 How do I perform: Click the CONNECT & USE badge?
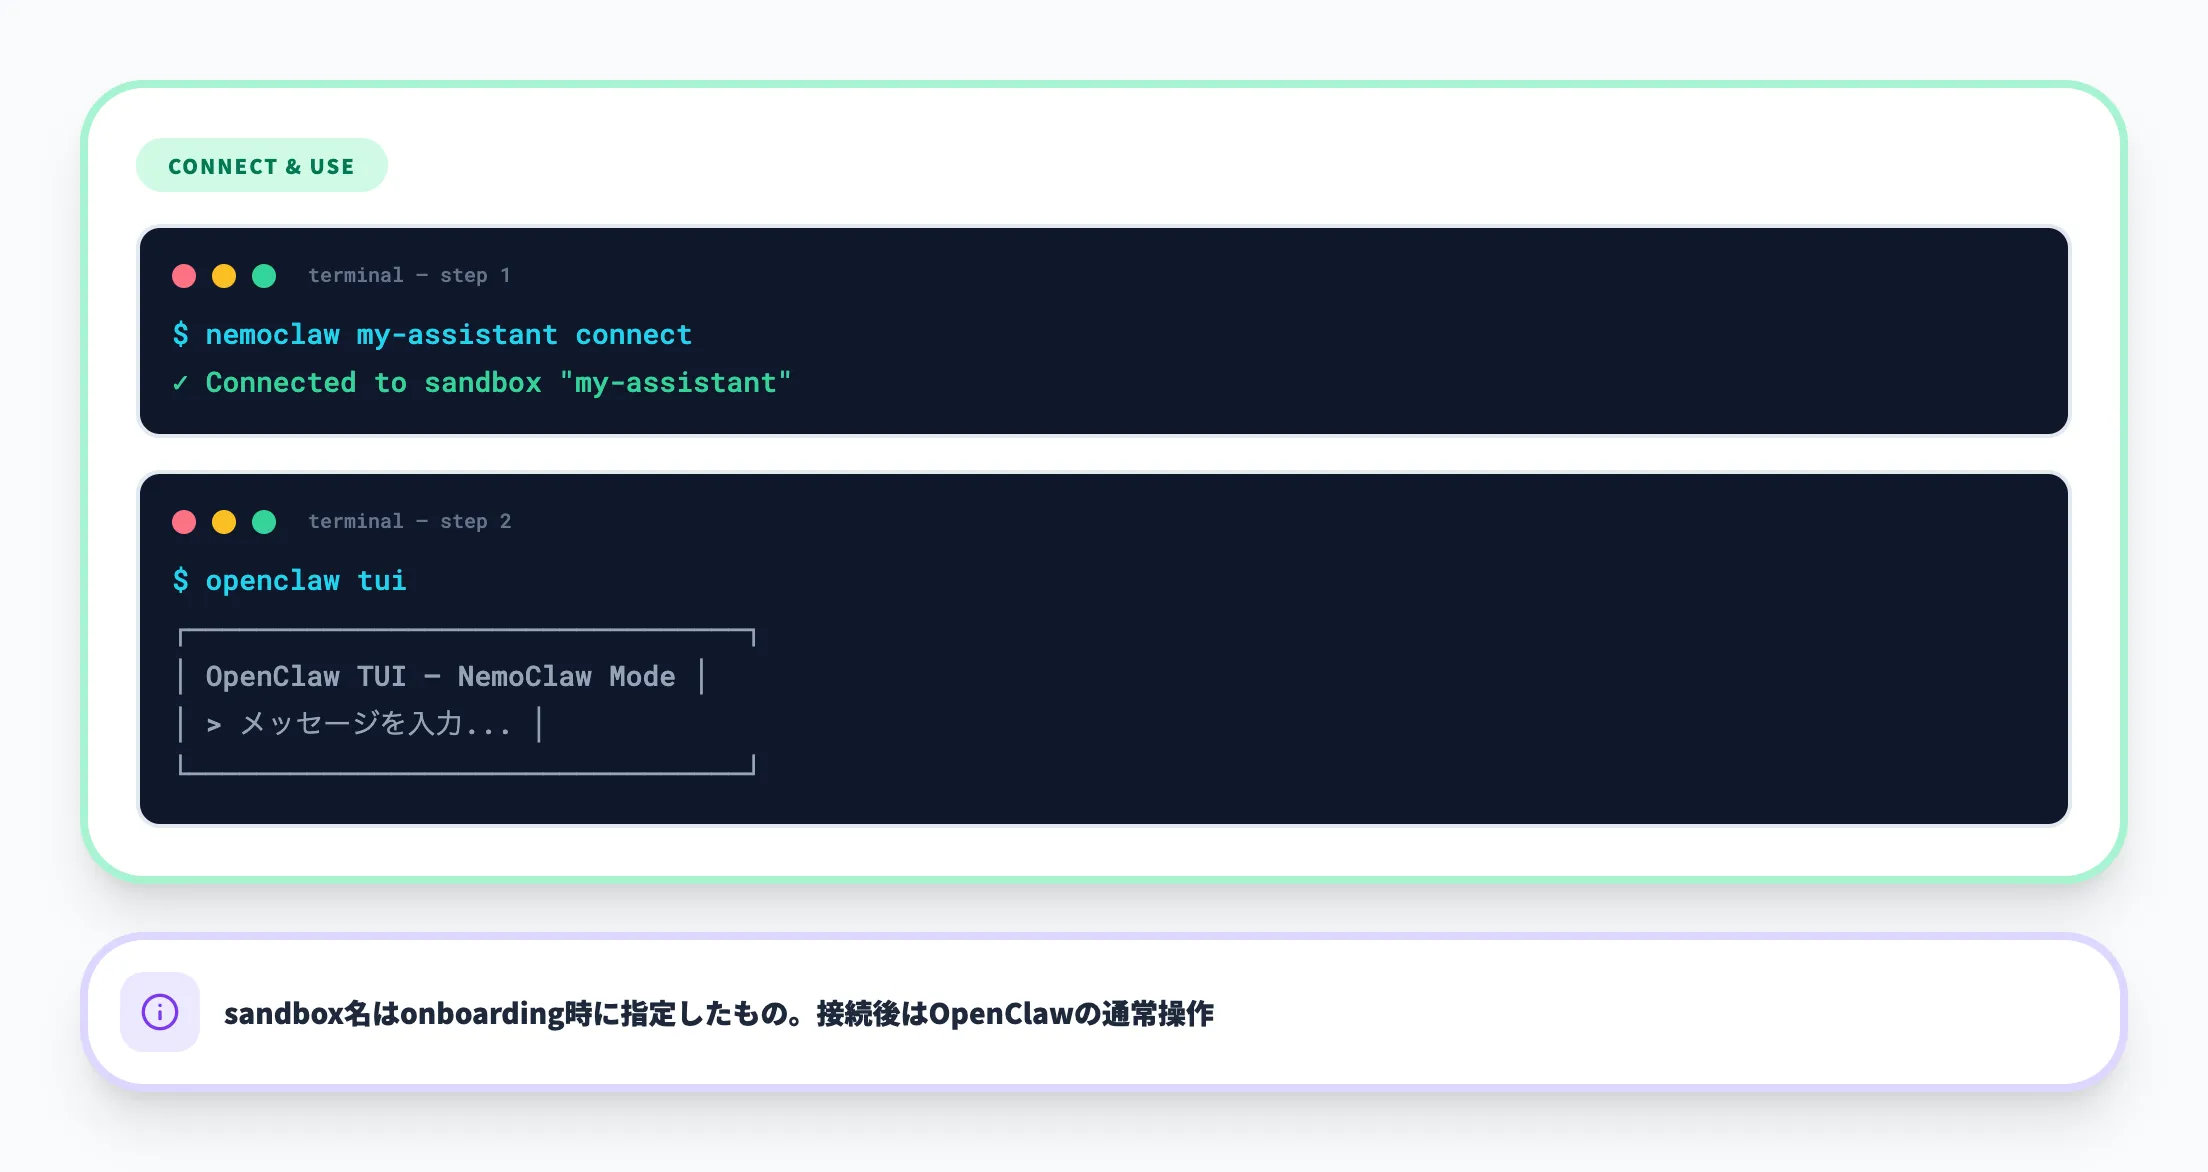click(x=261, y=166)
